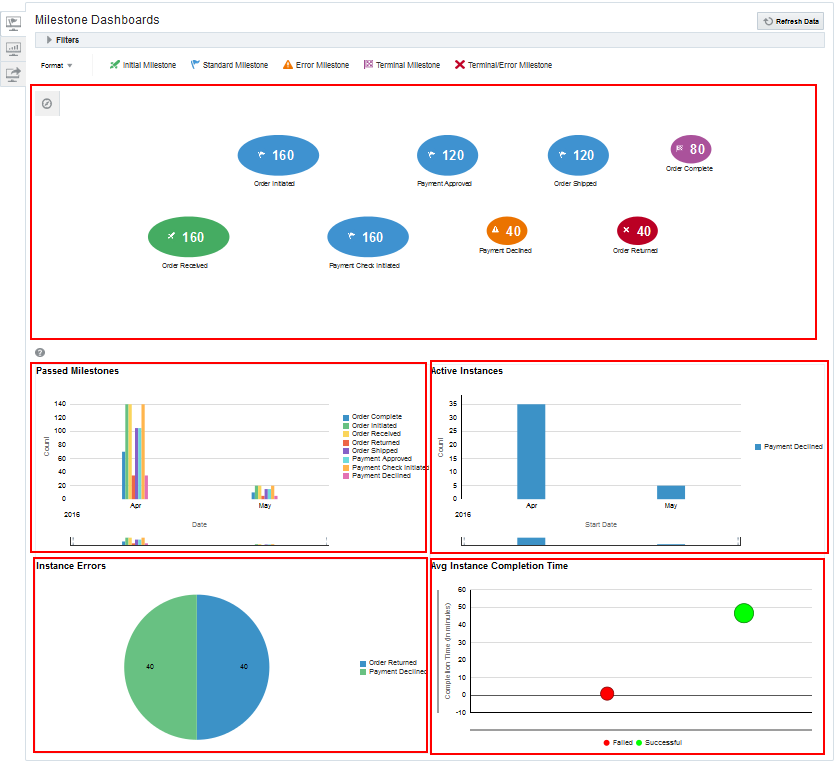
Task: Click Order Returned legend in Instance Errors
Action: pyautogui.click(x=388, y=663)
